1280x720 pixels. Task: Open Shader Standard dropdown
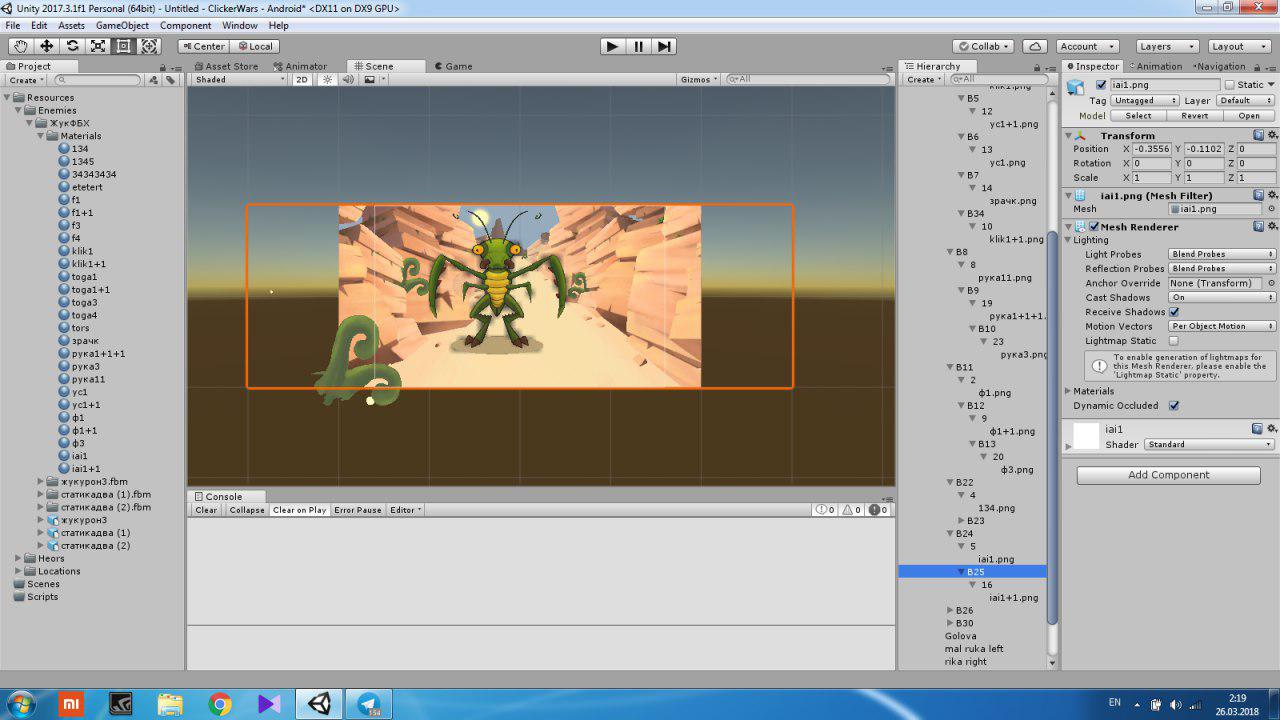pos(1210,444)
